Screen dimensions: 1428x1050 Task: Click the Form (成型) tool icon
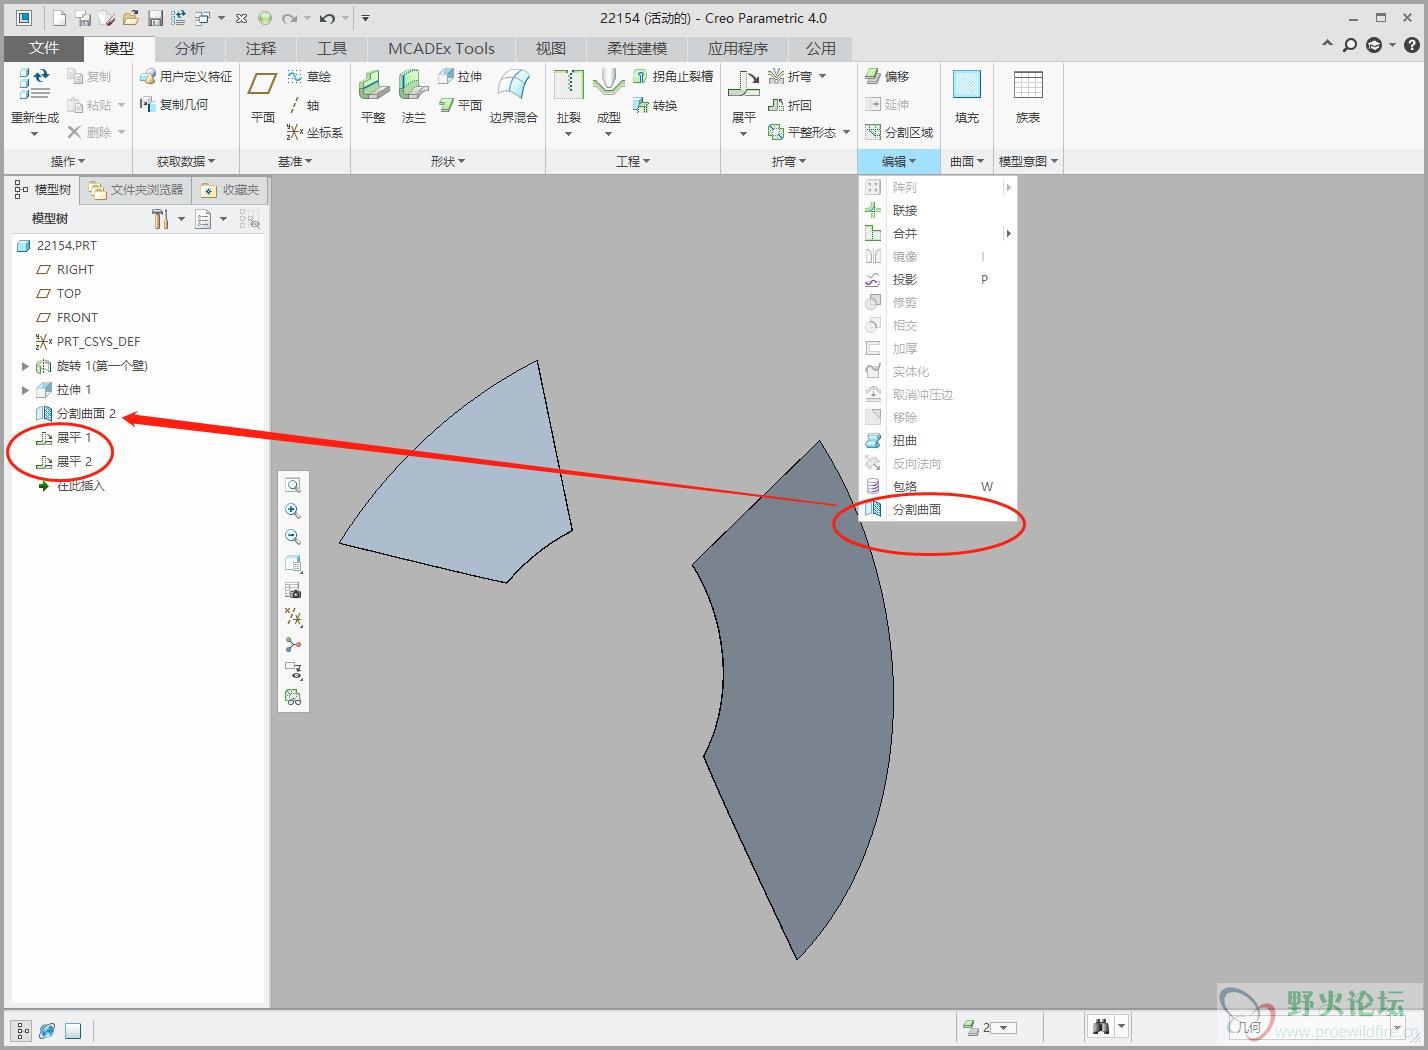click(x=608, y=84)
